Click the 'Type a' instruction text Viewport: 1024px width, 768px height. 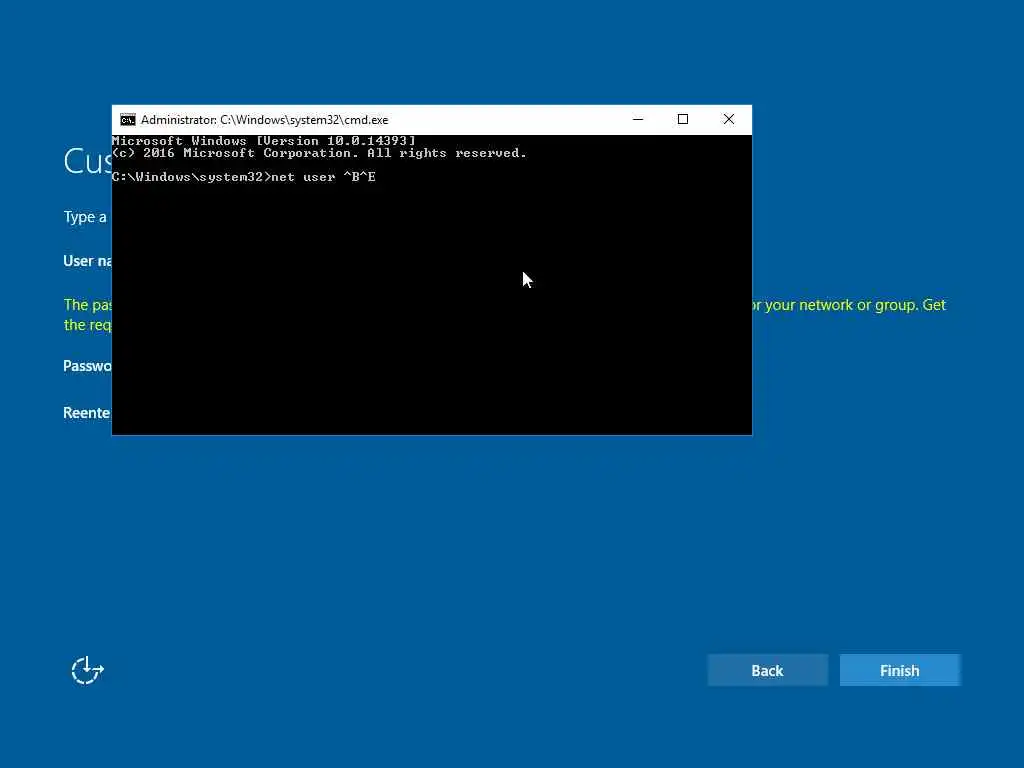tap(85, 217)
